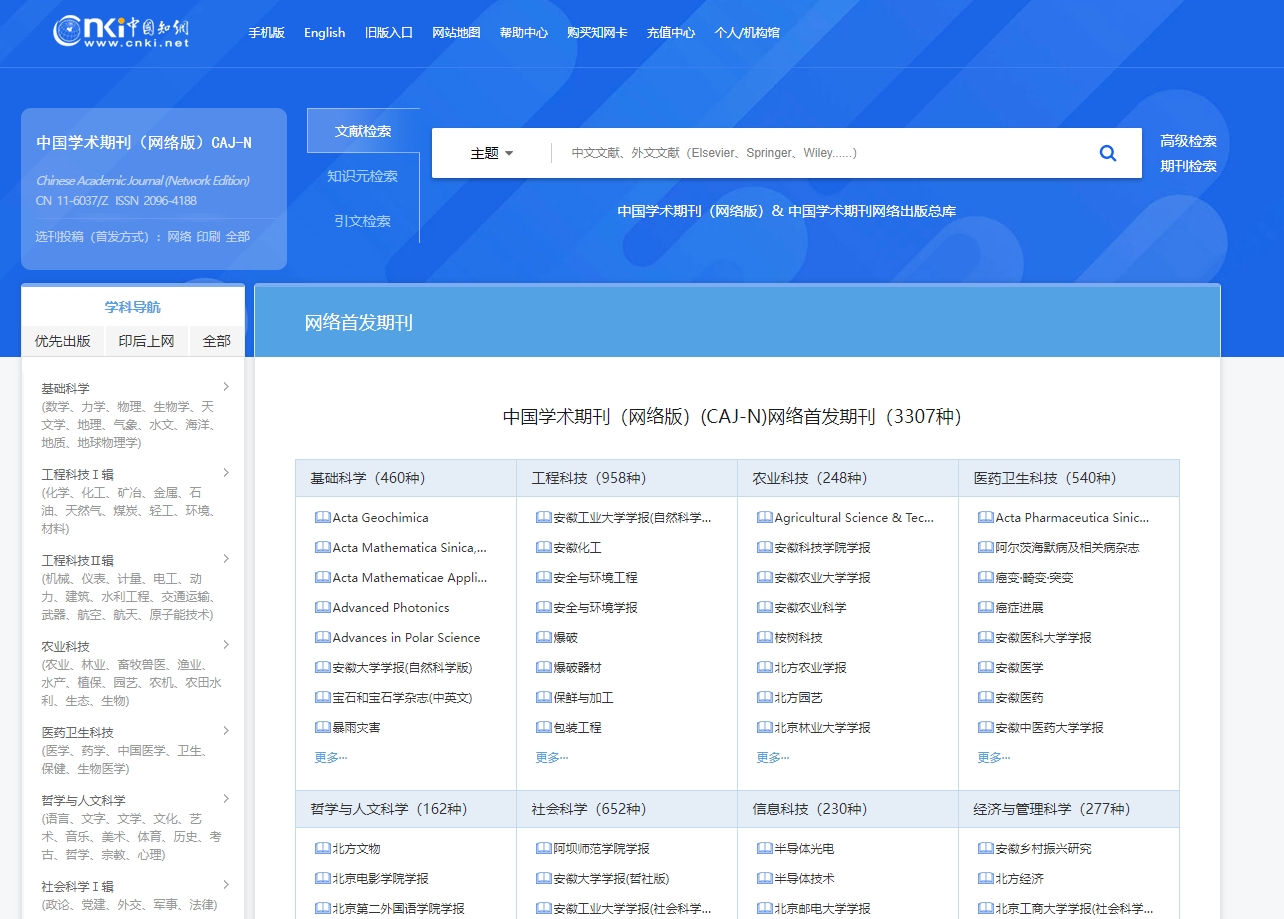Switch to the 知识元检索 tab

(363, 176)
